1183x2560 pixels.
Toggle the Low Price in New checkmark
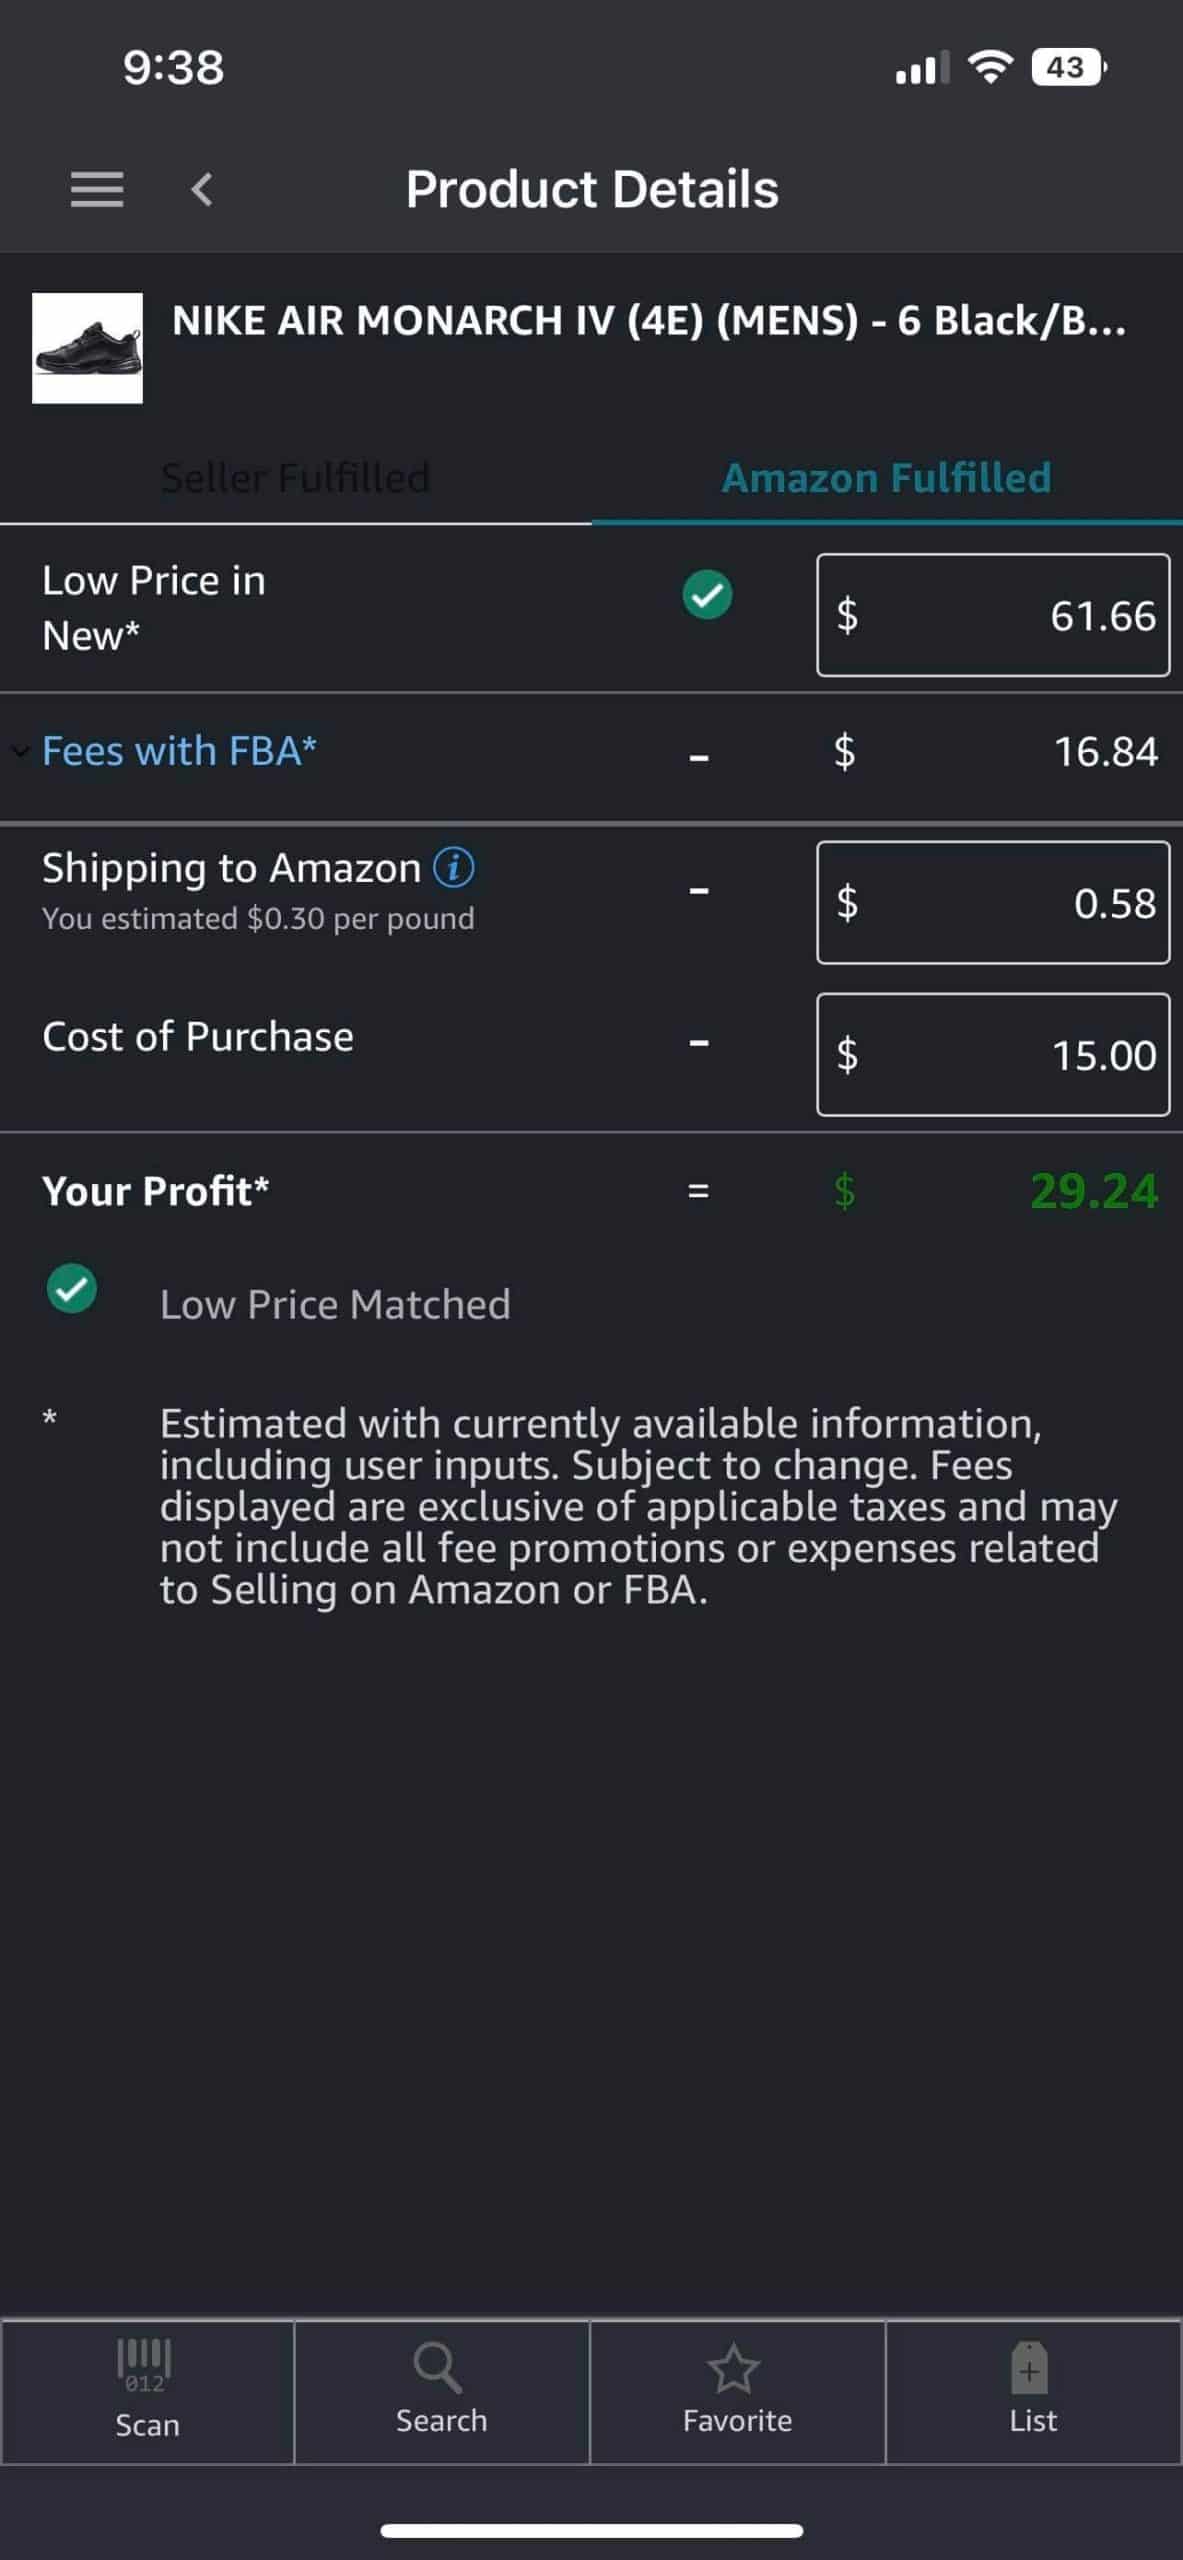(707, 595)
